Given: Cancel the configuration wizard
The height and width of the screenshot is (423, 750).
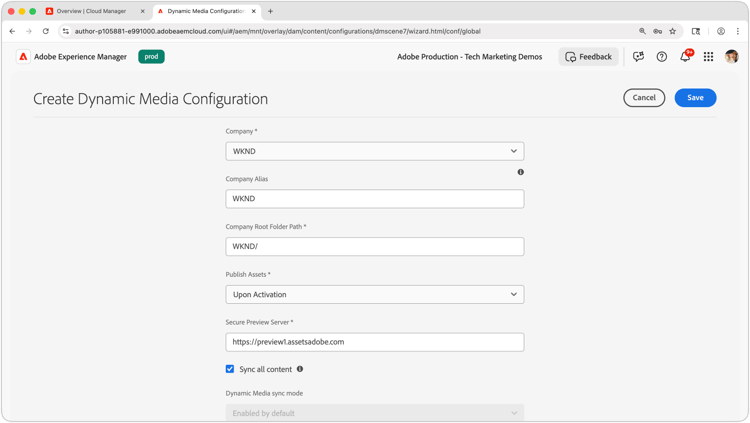Looking at the screenshot, I should [644, 98].
